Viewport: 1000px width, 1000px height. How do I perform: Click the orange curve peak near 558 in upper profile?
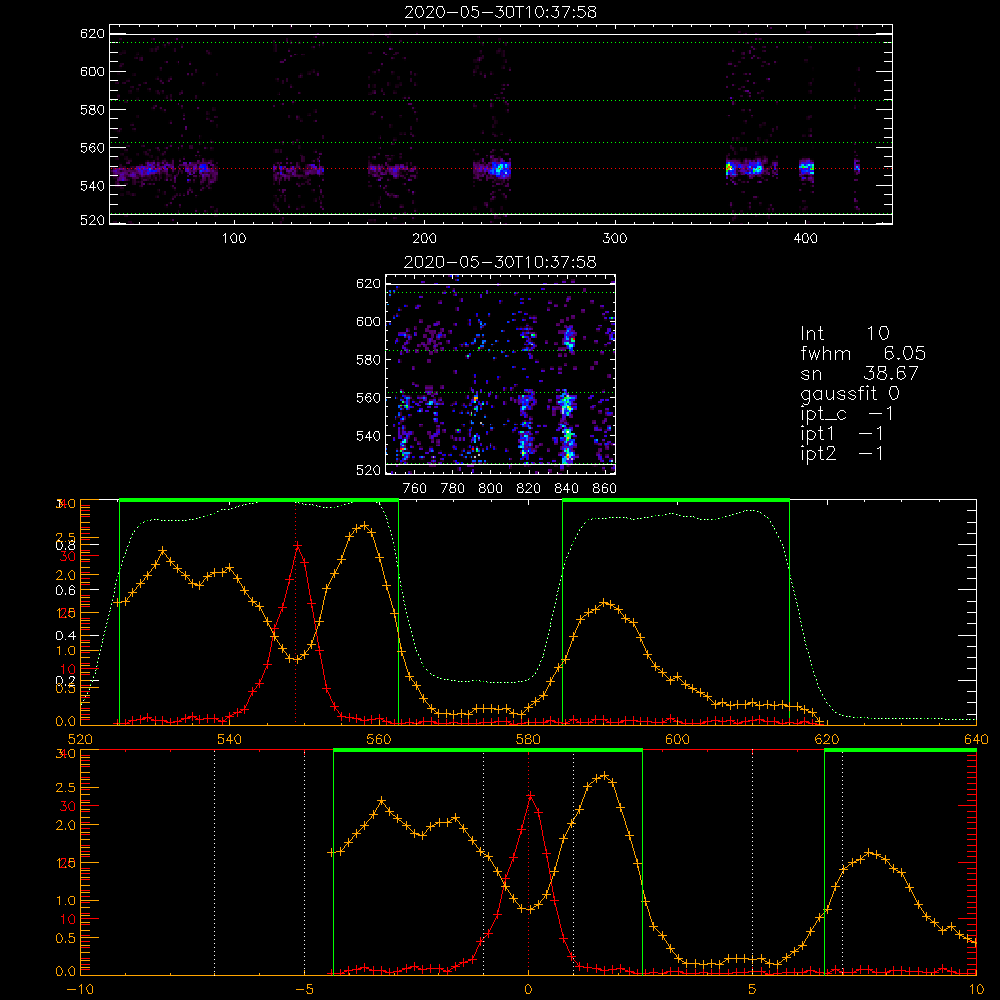(x=364, y=526)
